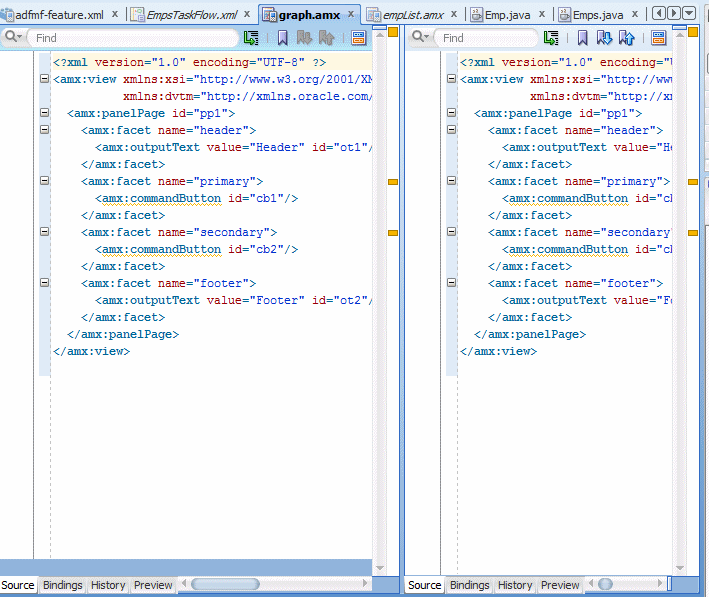Collapse footer facet in right editor
Image resolution: width=709 pixels, height=597 pixels.
tap(451, 283)
